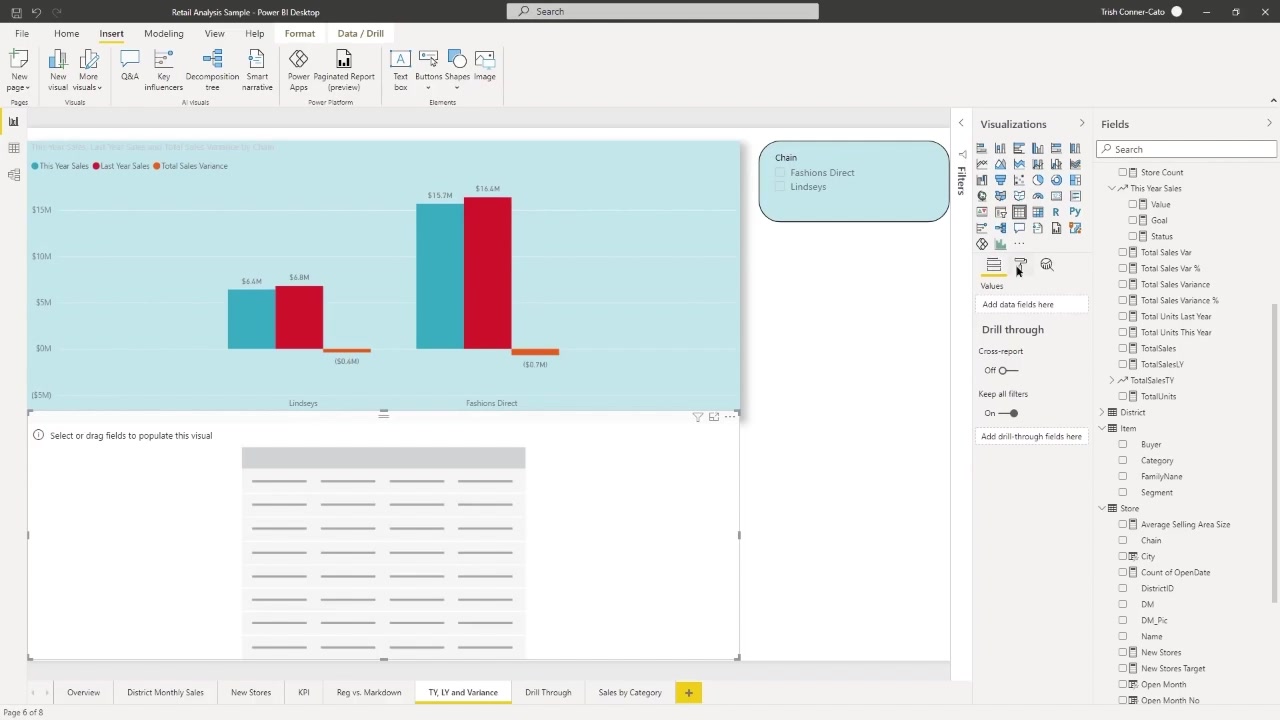The height and width of the screenshot is (720, 1280).
Task: Click the Fields pane search box
Action: point(1187,149)
